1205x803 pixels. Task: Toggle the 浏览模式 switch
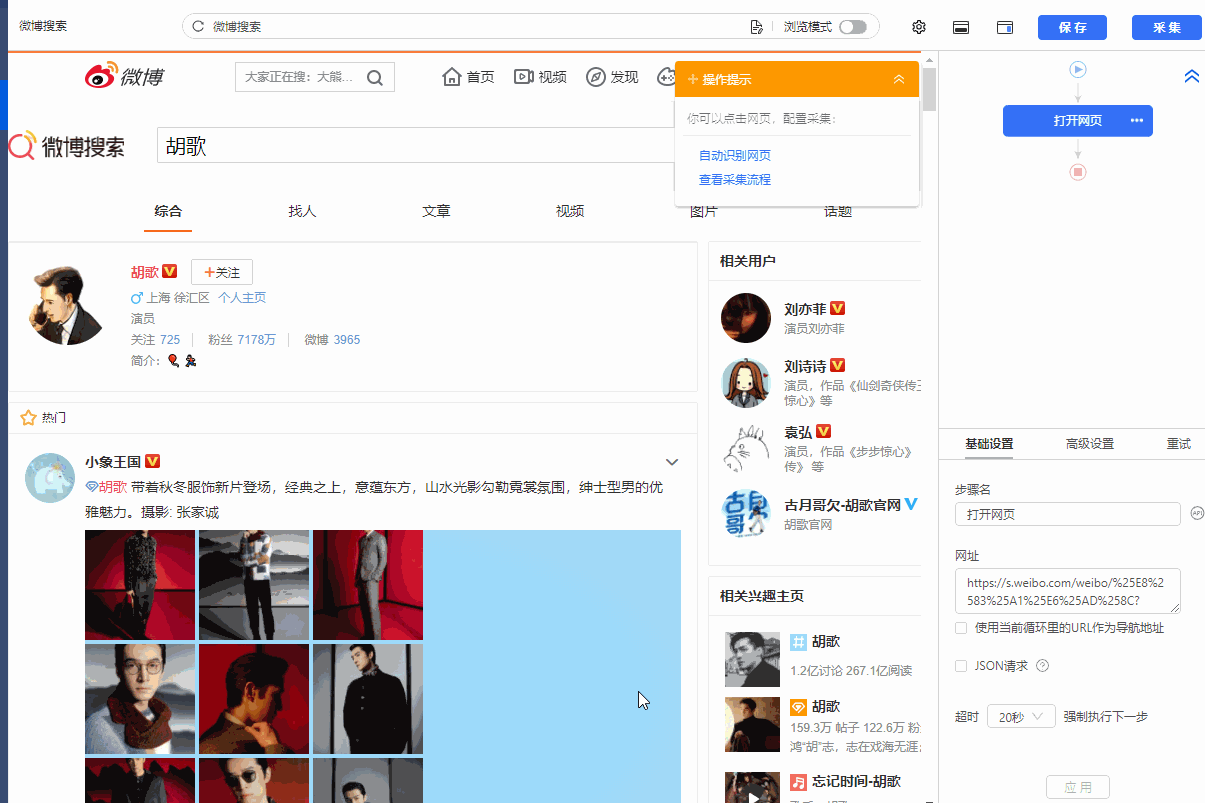pyautogui.click(x=853, y=27)
